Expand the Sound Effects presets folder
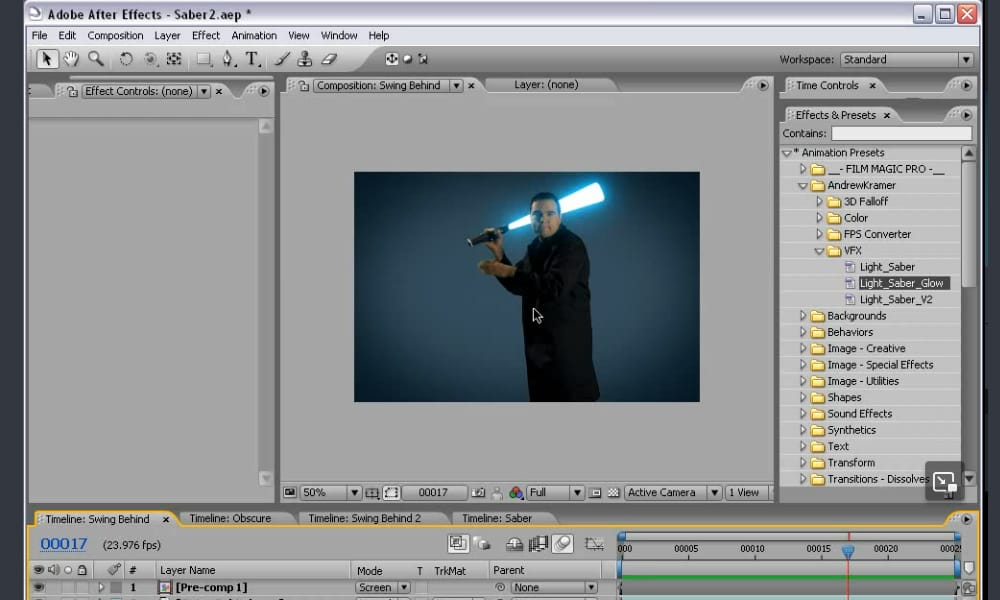This screenshot has width=1000, height=600. click(804, 413)
